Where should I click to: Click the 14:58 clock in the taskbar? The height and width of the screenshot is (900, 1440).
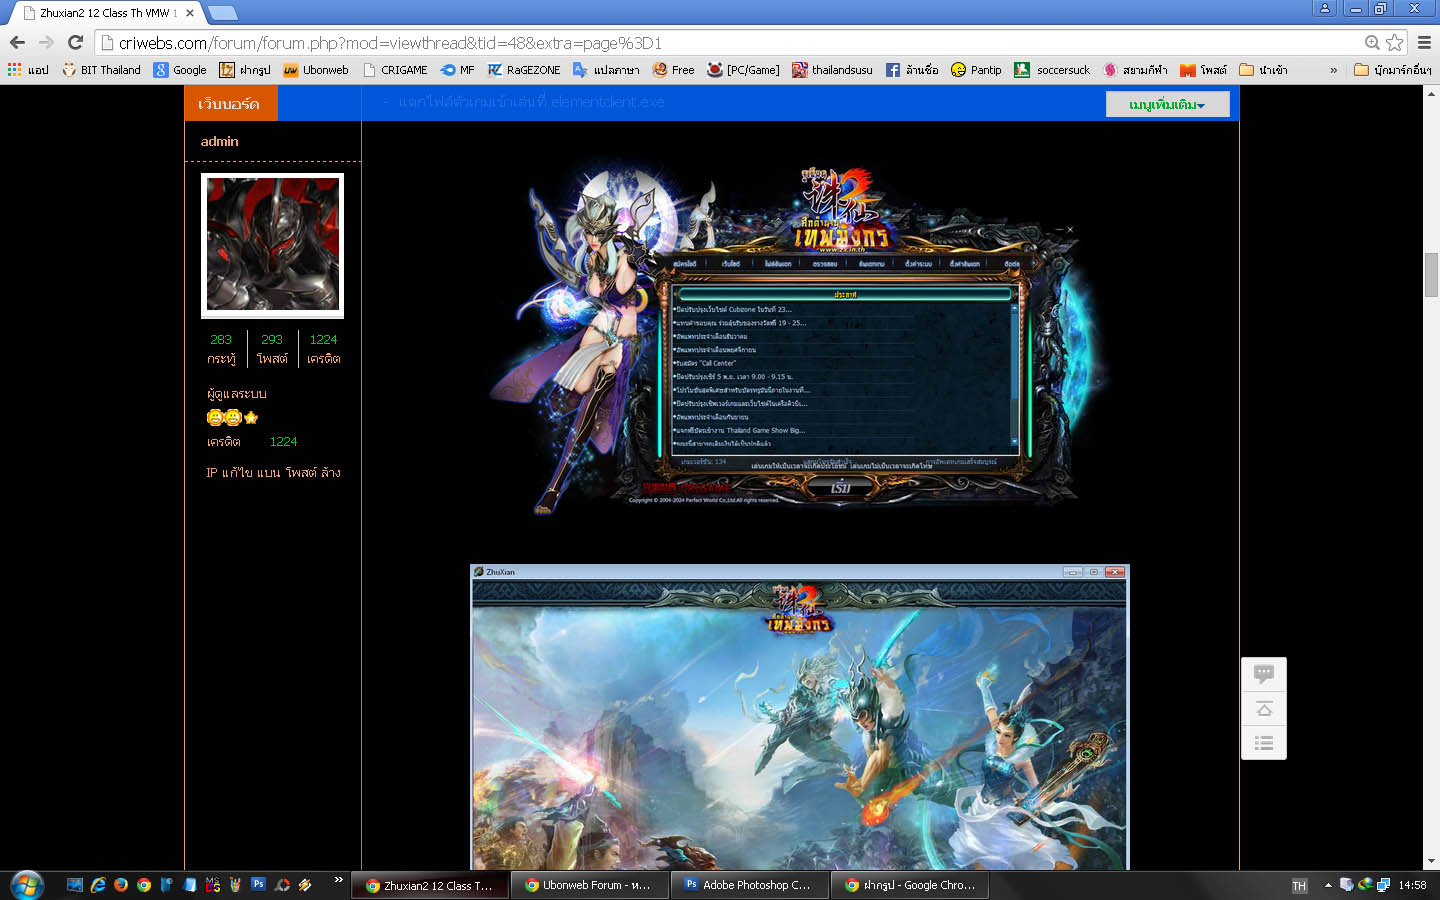tap(1412, 885)
